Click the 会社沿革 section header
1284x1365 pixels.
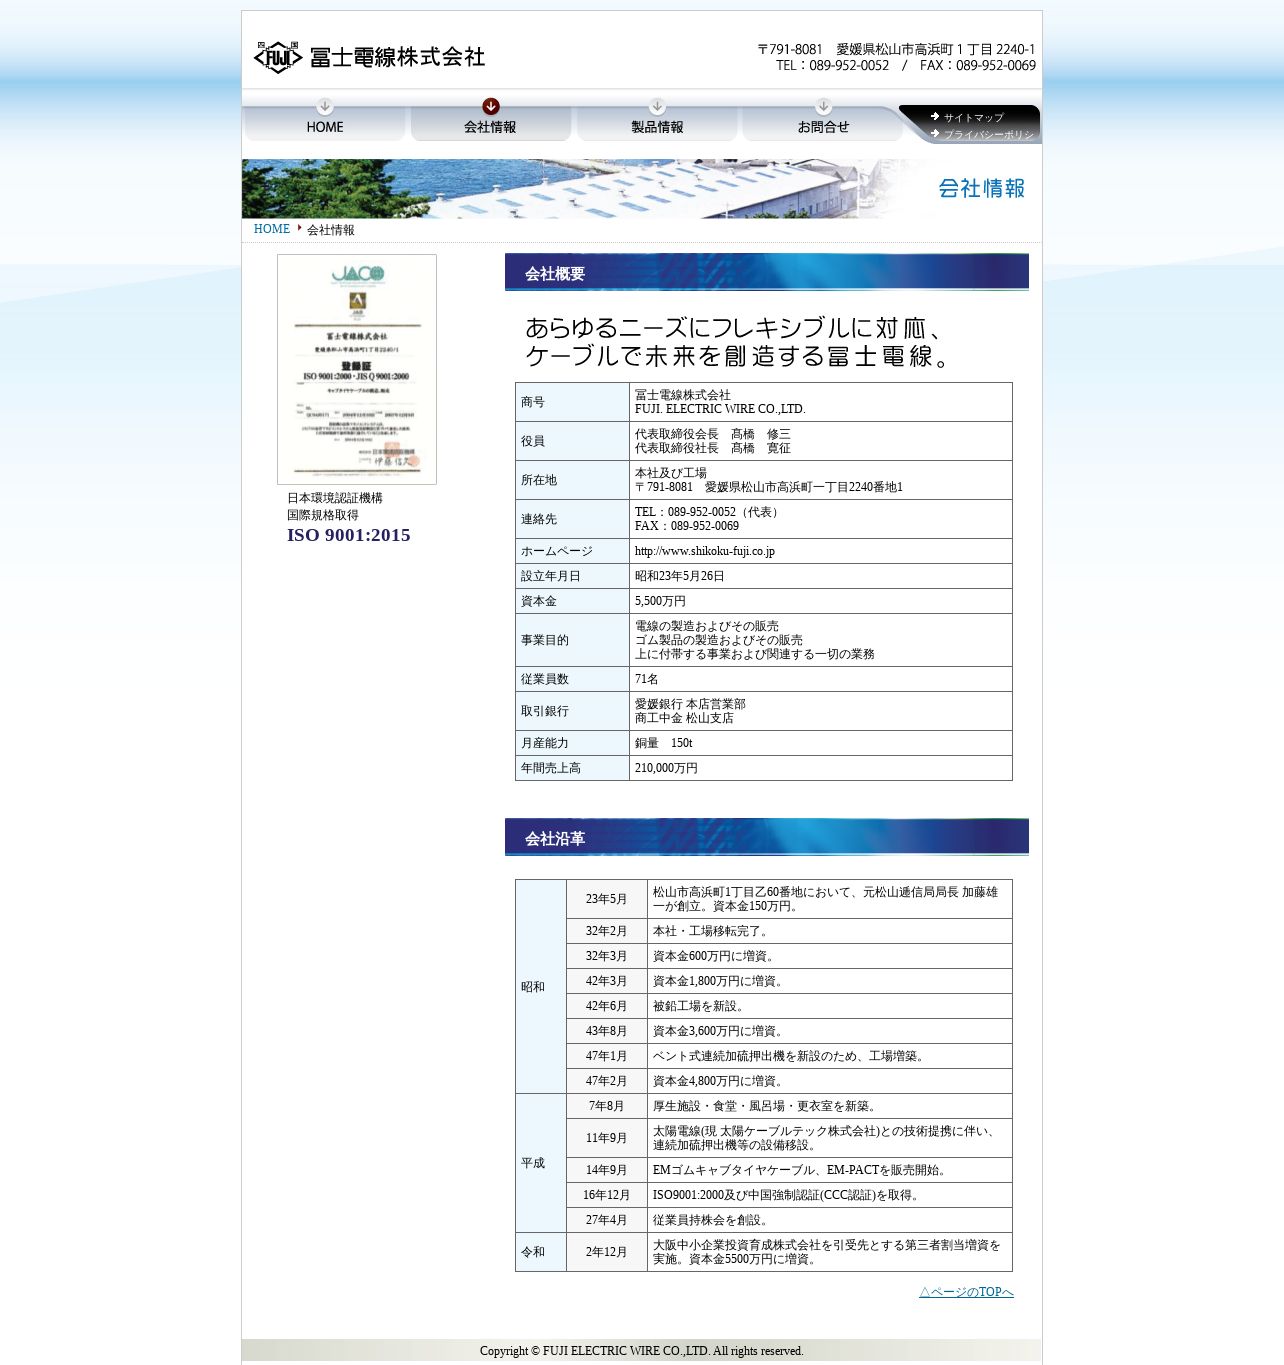click(767, 837)
